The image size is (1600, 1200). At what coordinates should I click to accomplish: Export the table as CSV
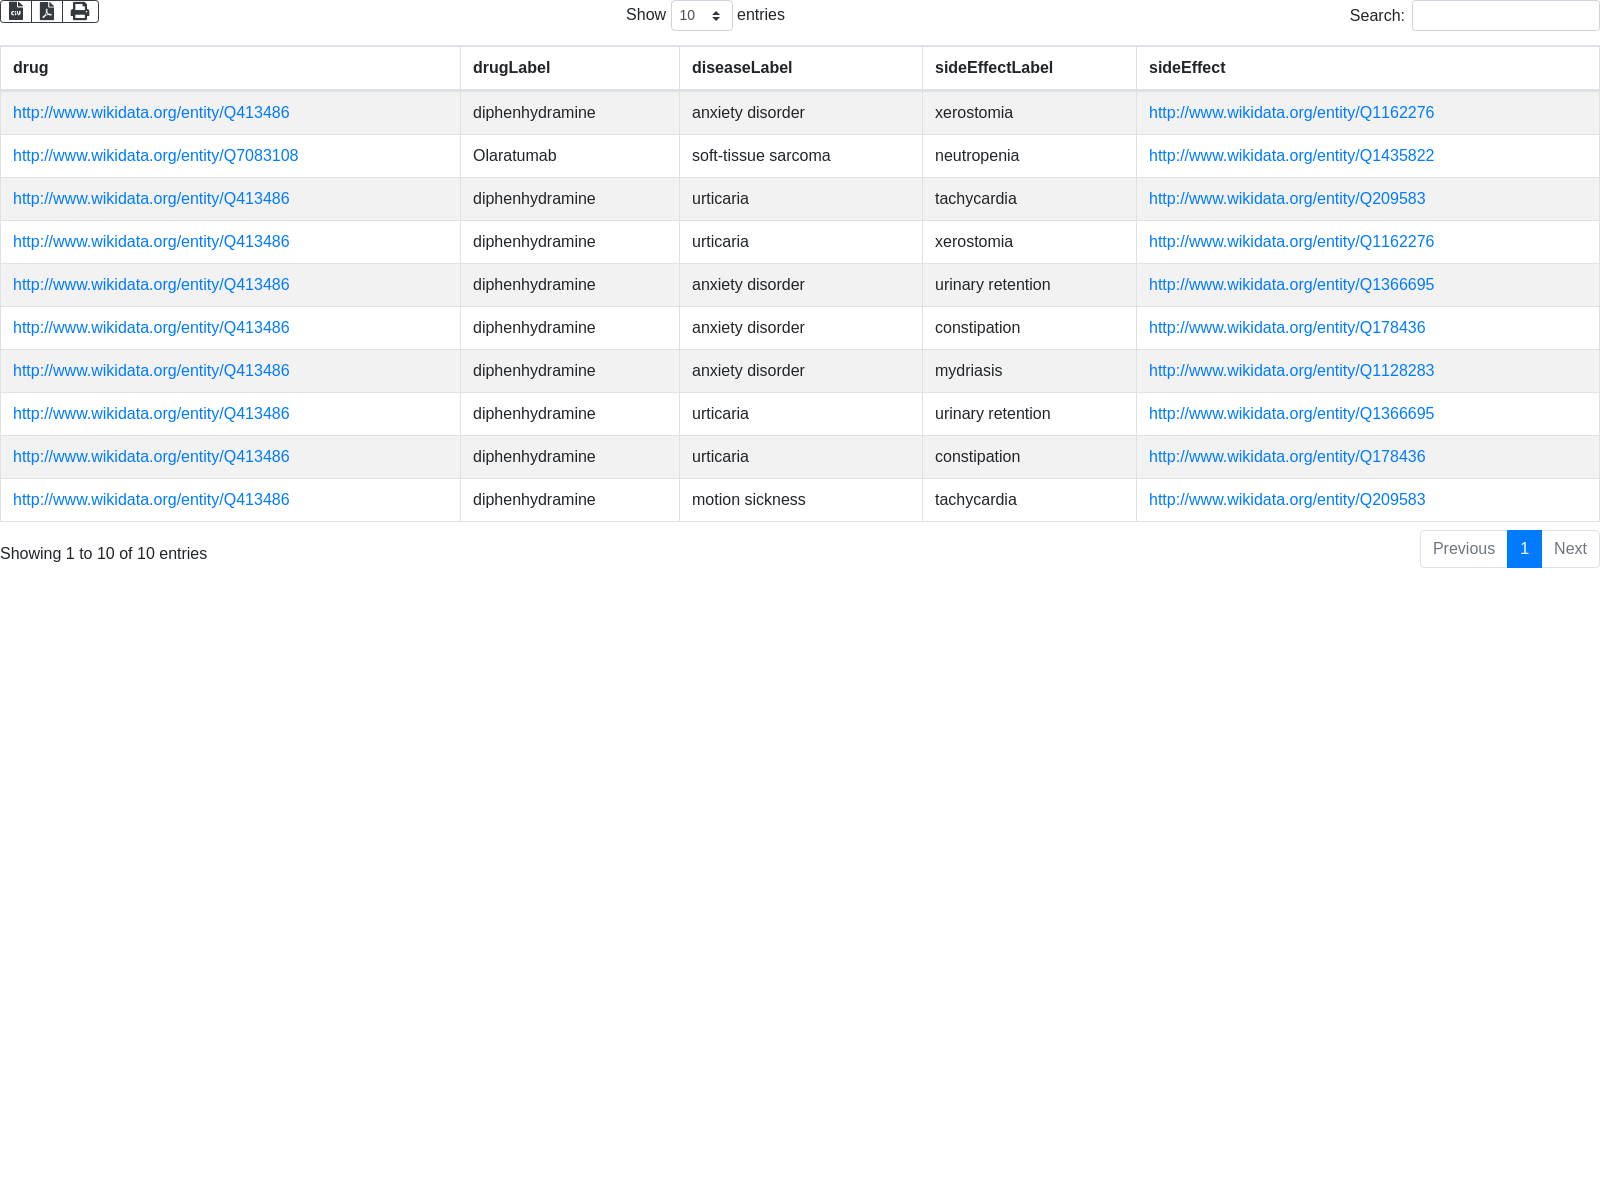(x=16, y=12)
